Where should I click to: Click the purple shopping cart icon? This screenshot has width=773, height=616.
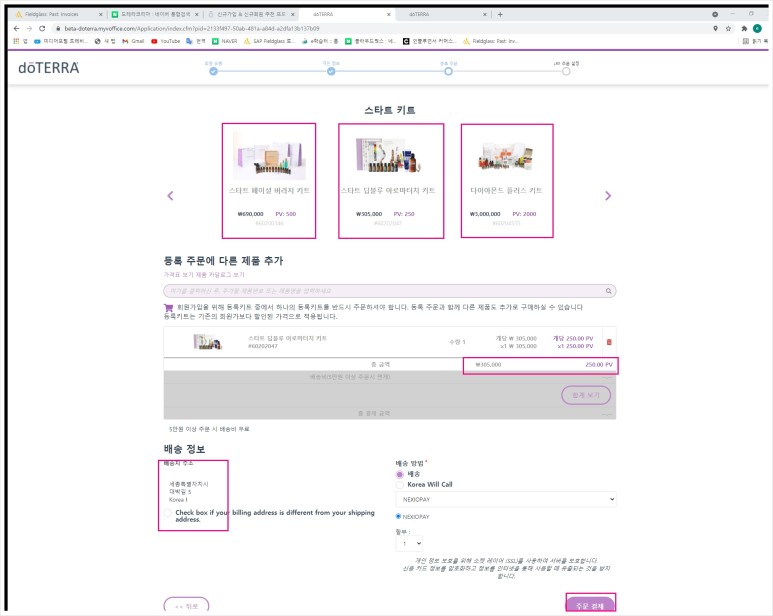coord(168,308)
